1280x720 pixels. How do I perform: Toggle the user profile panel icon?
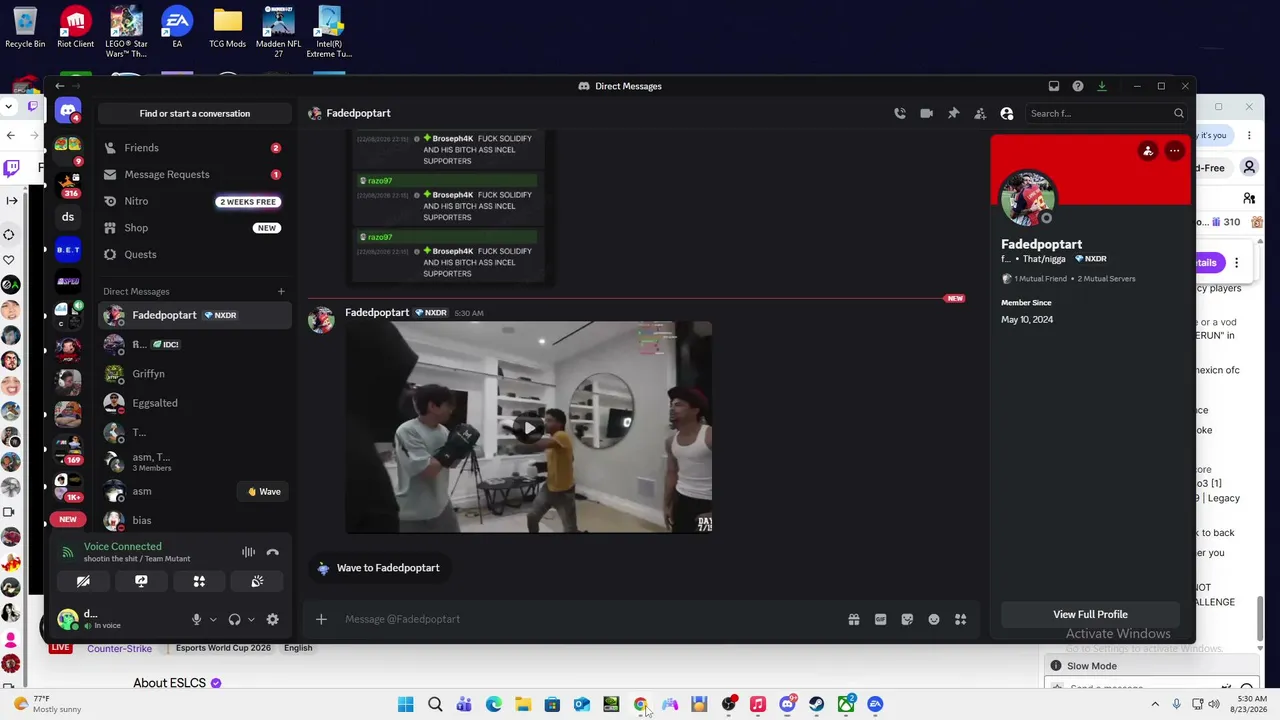[1007, 113]
